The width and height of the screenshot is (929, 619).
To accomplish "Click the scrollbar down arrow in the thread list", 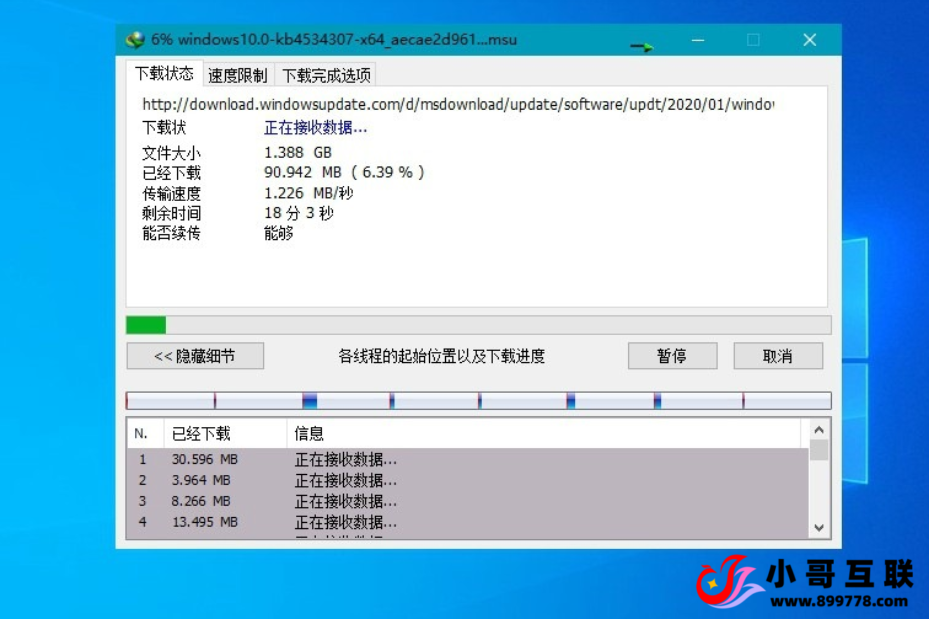I will coord(817,527).
